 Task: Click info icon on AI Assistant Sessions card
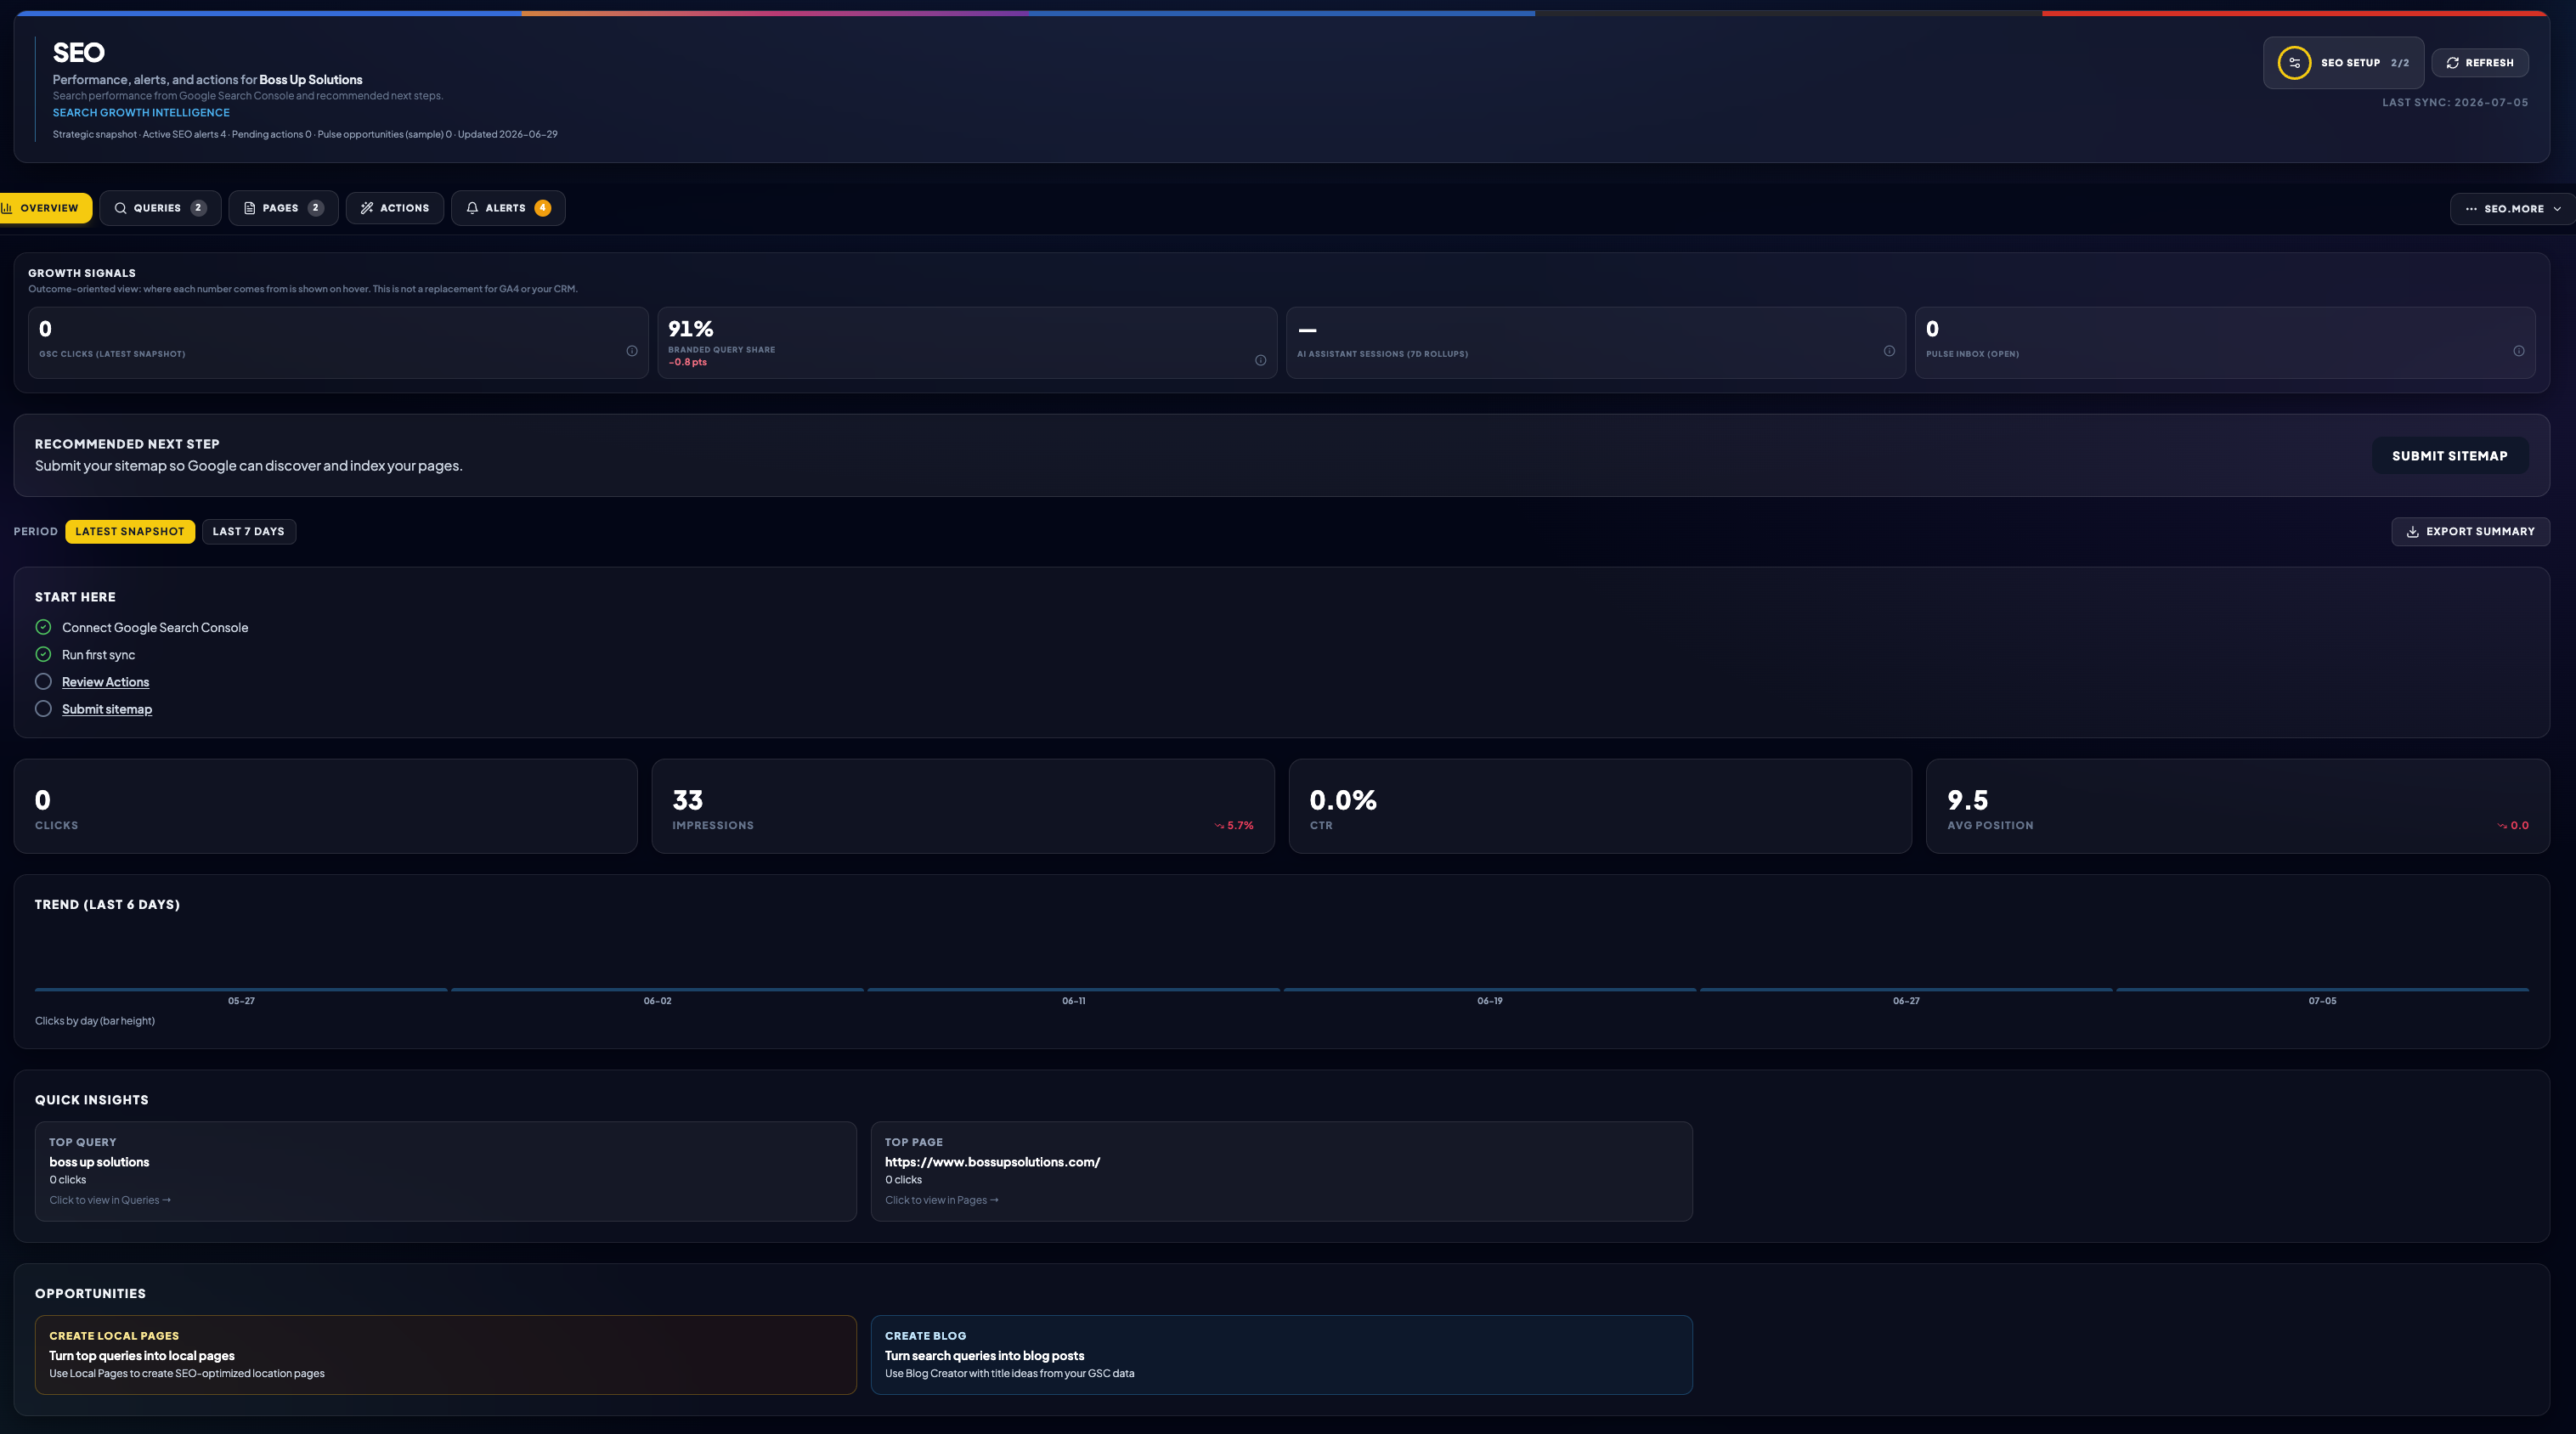tap(1889, 351)
